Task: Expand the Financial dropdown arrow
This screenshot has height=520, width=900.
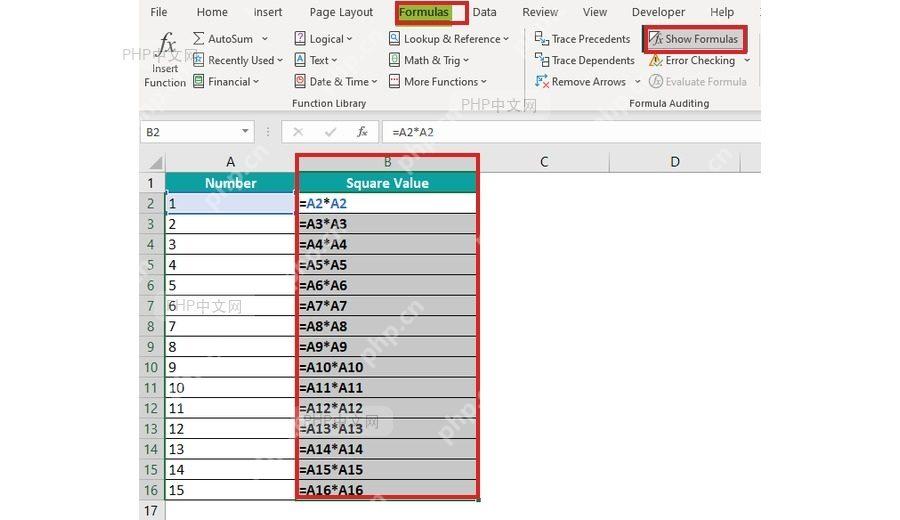Action: (256, 82)
